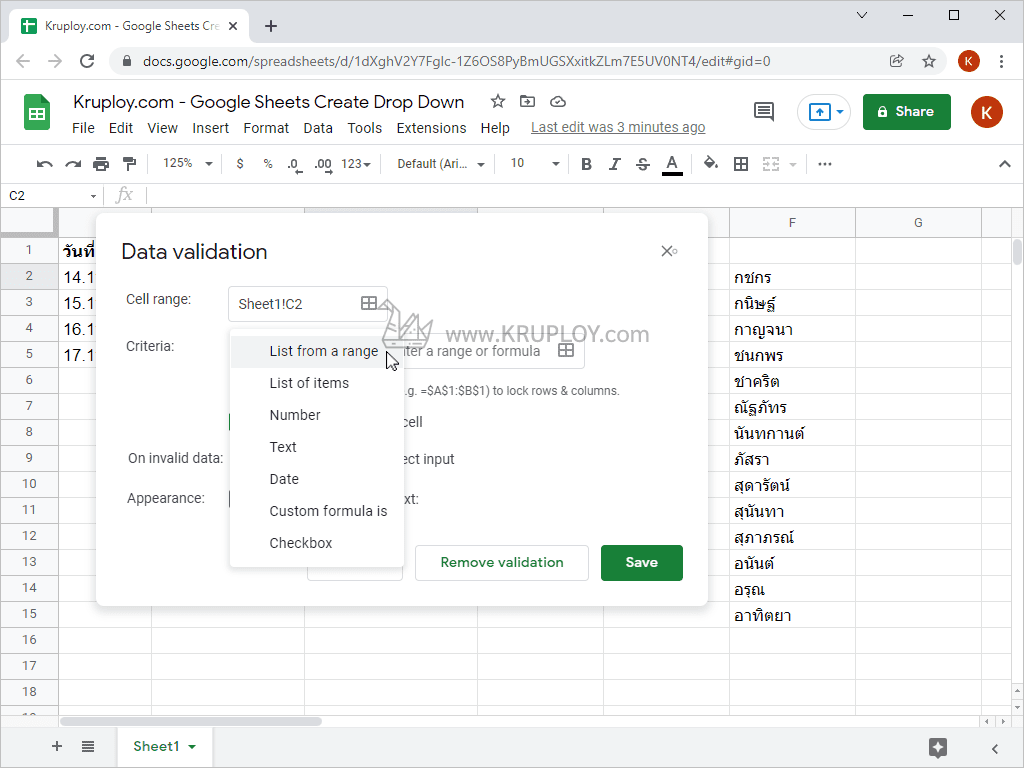Open the Chrome tab search chevron
This screenshot has width=1024, height=768.
862,15
